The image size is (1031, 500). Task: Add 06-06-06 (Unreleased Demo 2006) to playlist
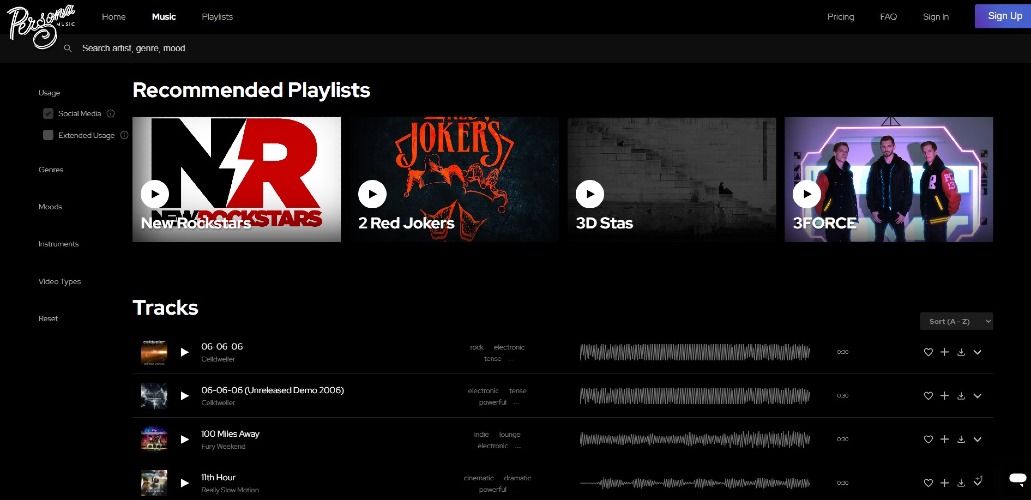pyautogui.click(x=944, y=396)
